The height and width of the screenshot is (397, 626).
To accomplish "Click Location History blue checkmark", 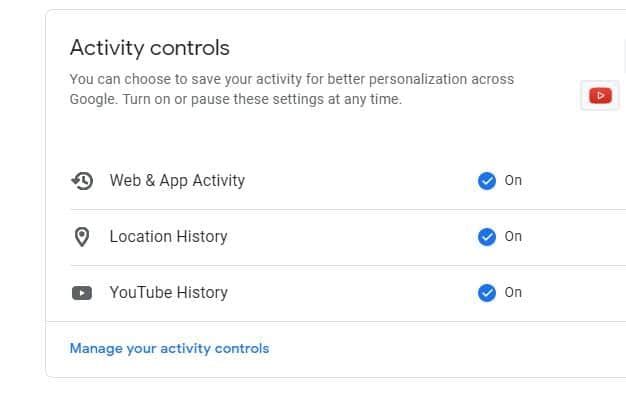I will 487,237.
